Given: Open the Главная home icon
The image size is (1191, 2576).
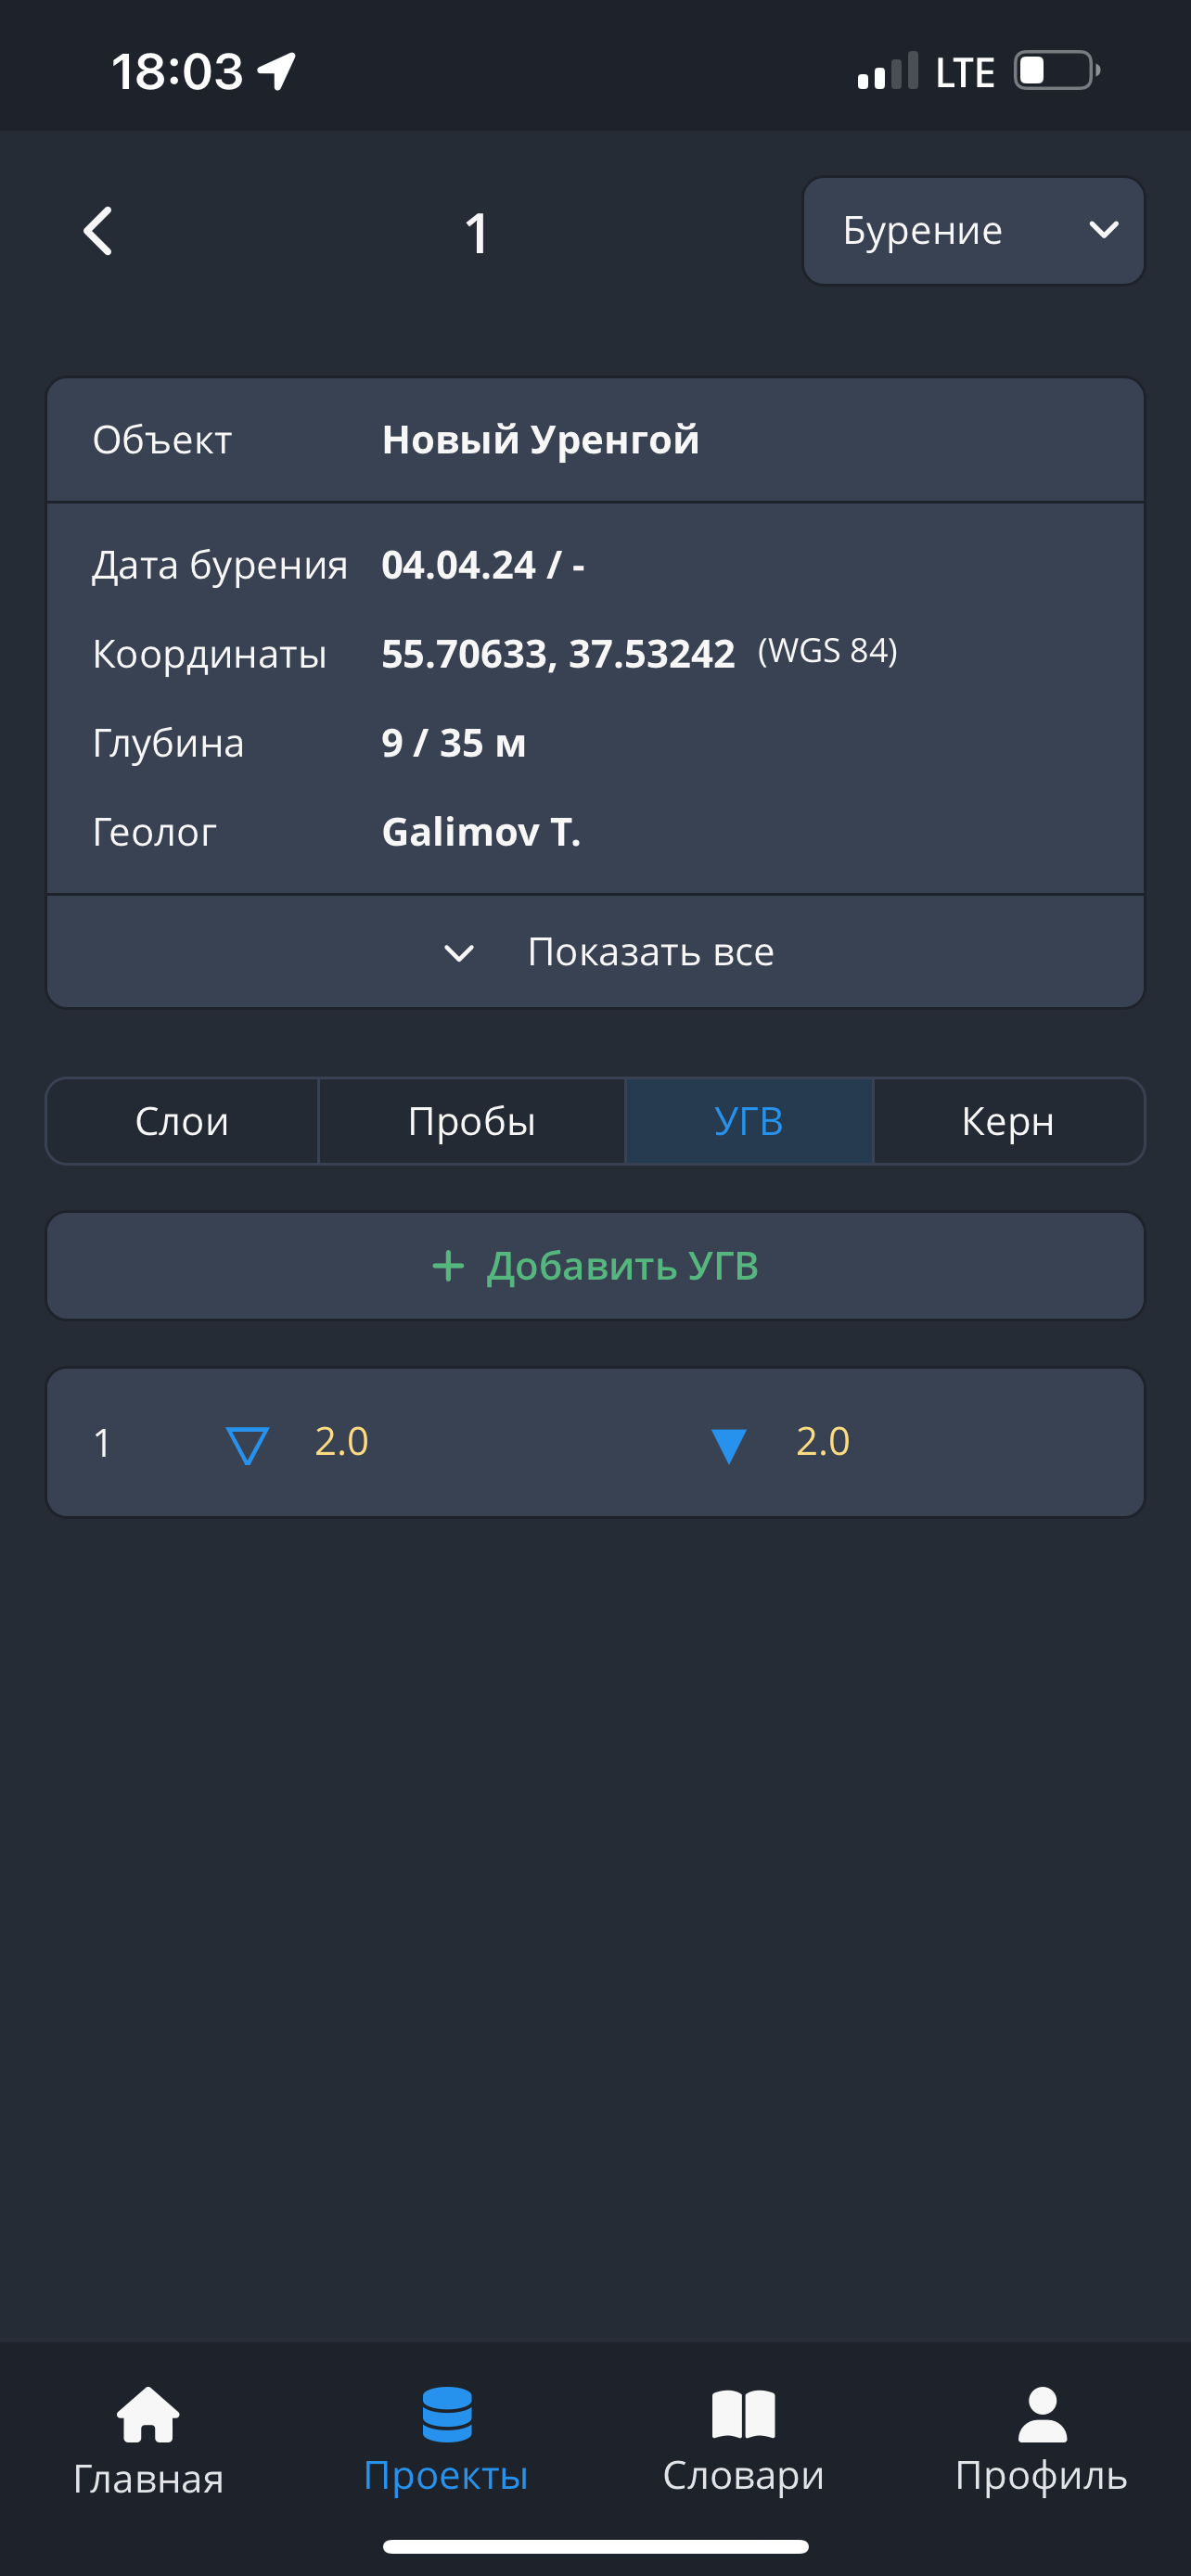Looking at the screenshot, I should pyautogui.click(x=148, y=2414).
